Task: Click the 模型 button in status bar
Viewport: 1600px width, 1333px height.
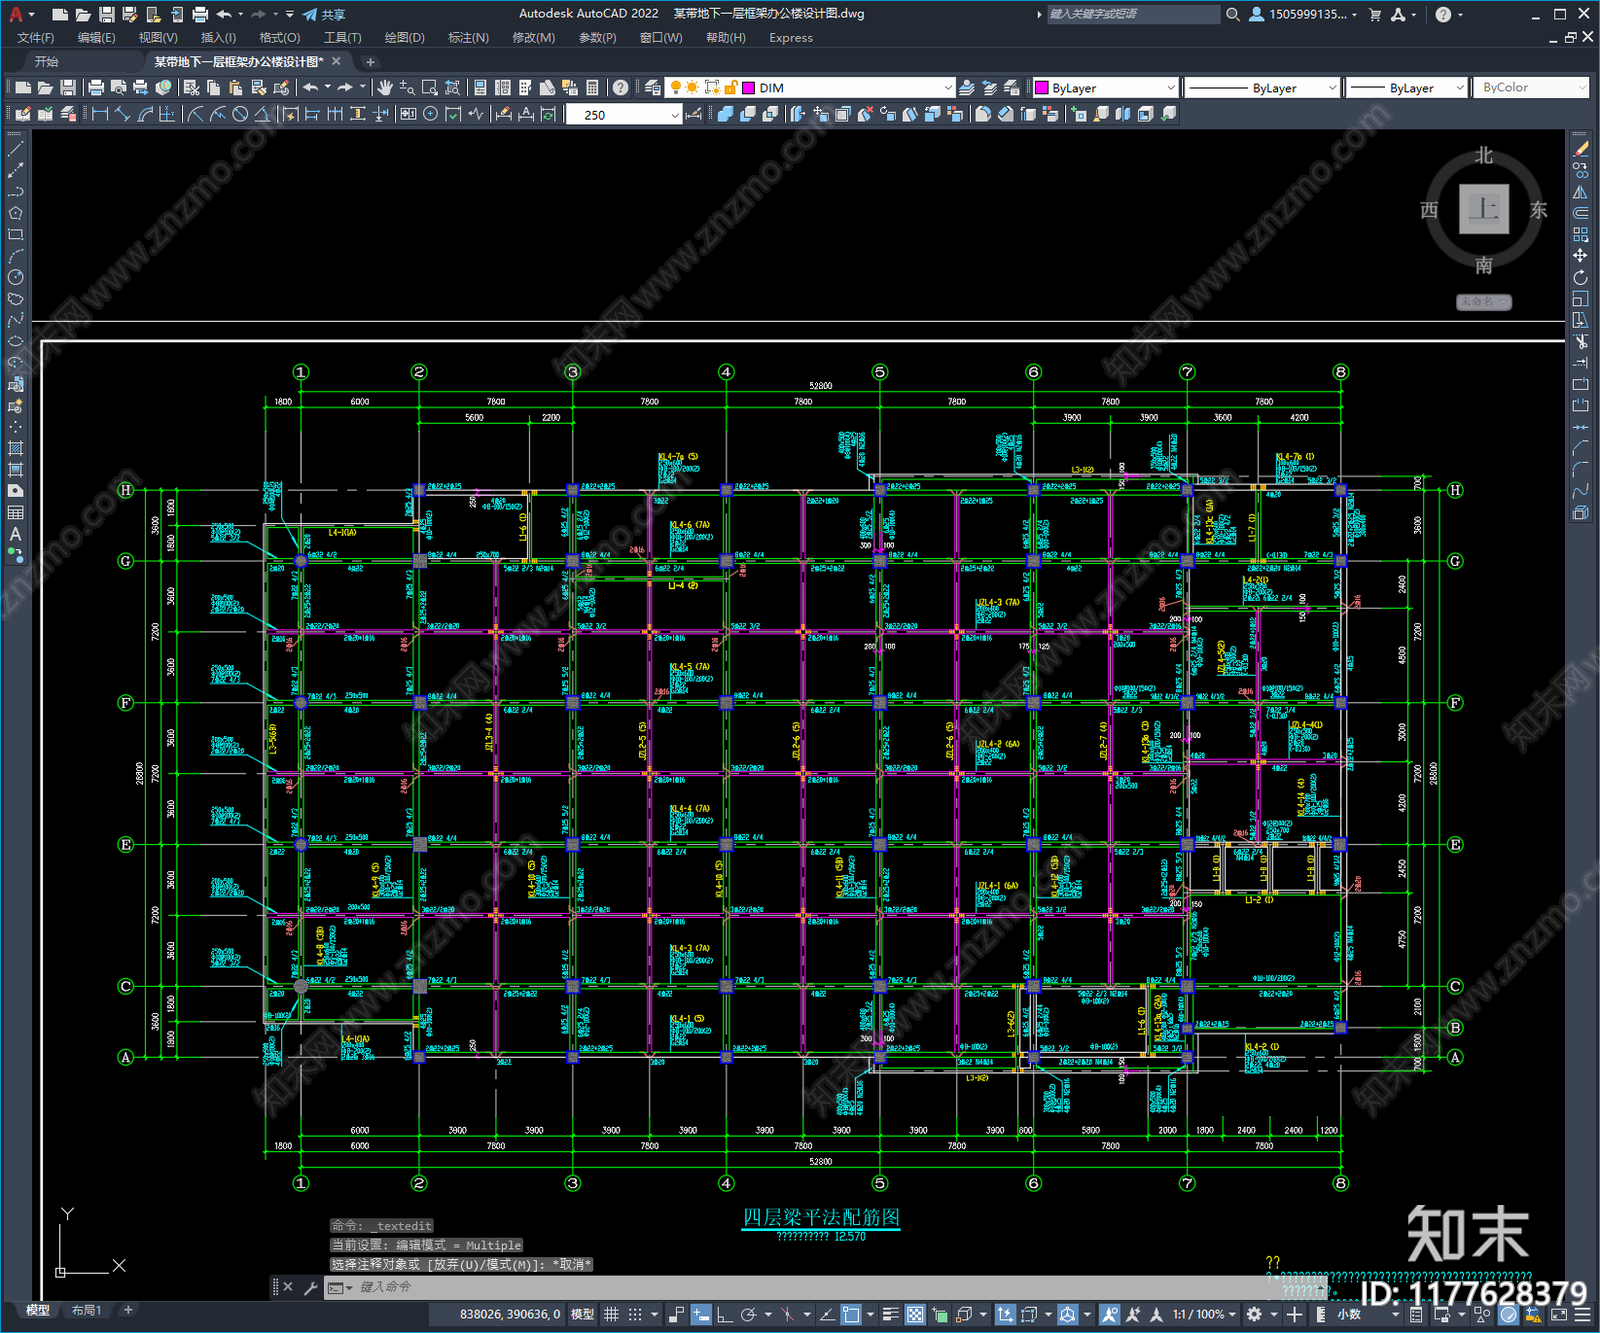Action: (x=582, y=1314)
